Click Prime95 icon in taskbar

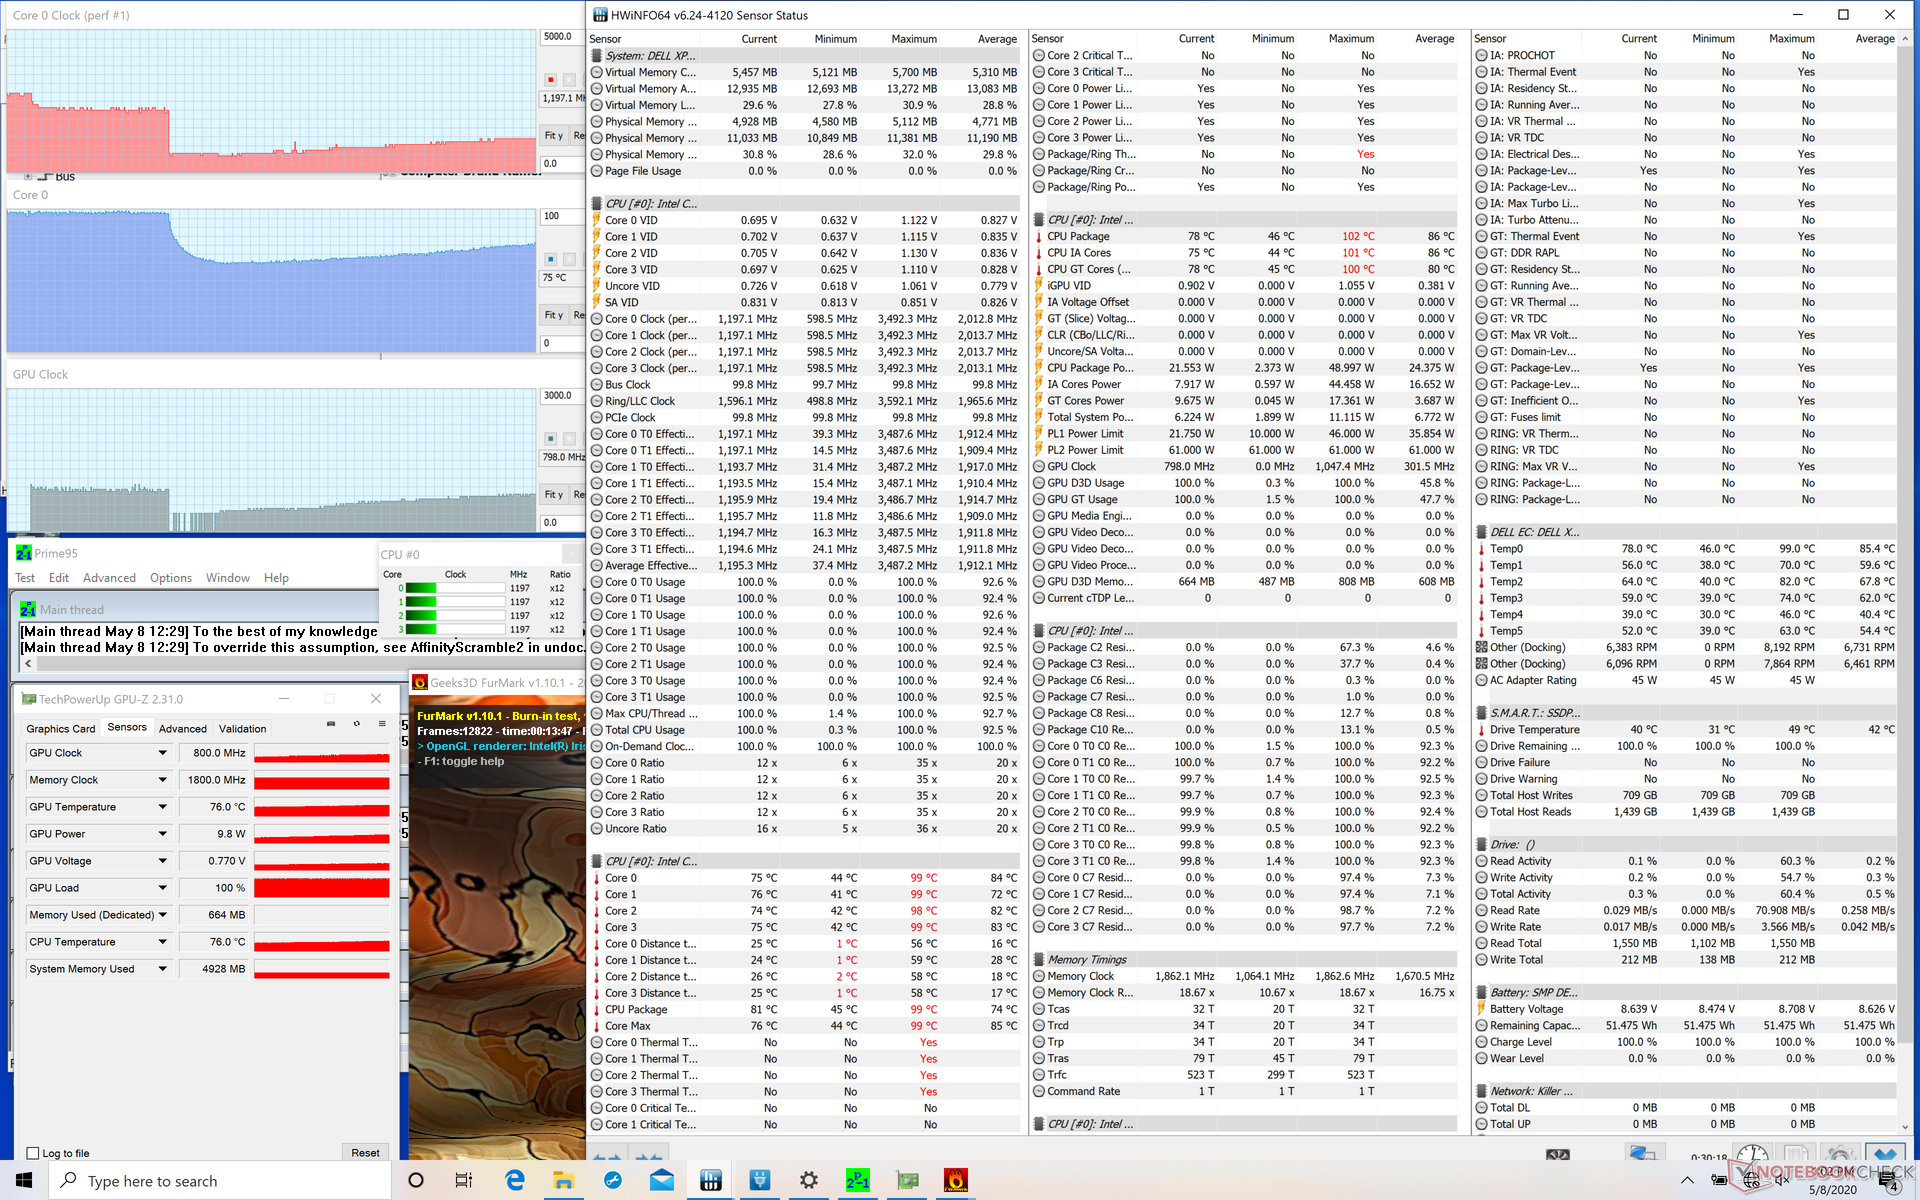(x=858, y=1180)
